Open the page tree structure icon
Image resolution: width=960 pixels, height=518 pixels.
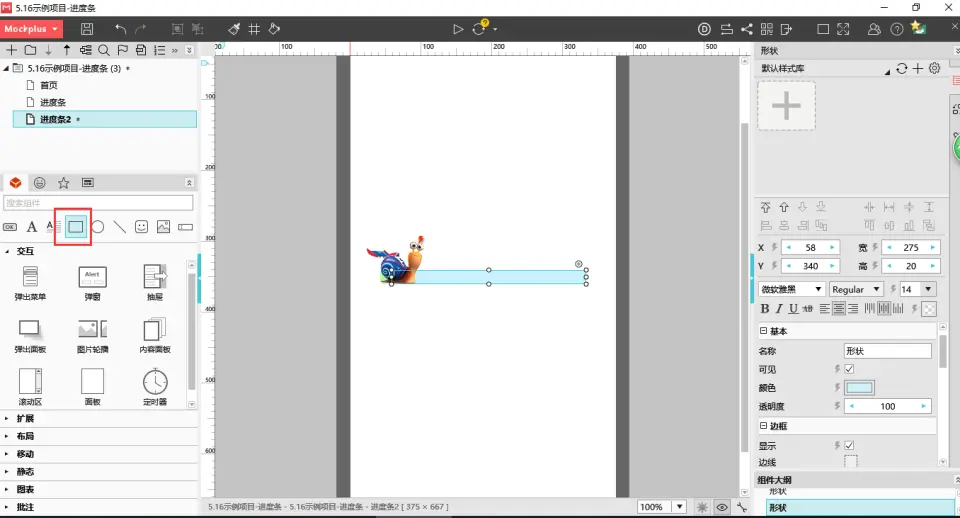point(86,50)
